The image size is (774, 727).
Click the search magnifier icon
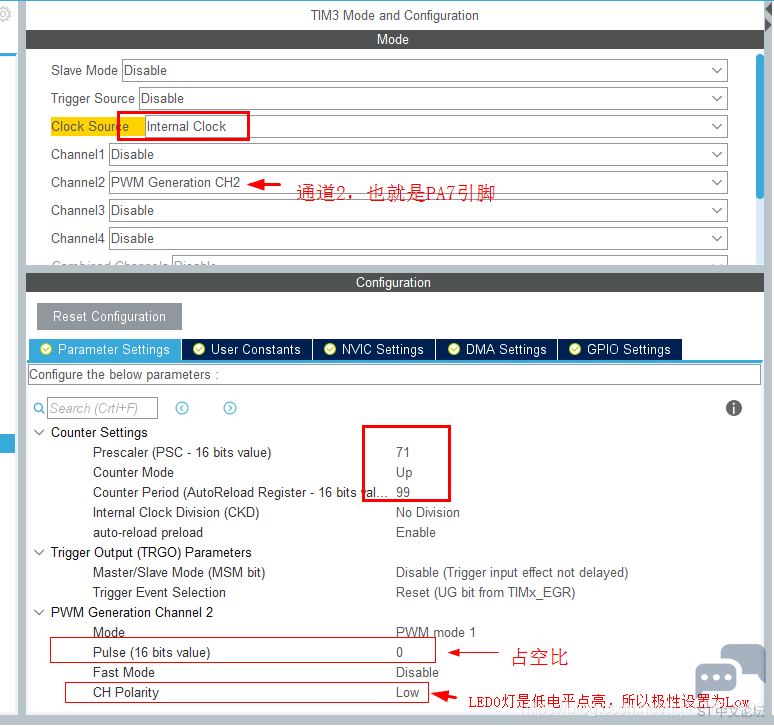[39, 408]
